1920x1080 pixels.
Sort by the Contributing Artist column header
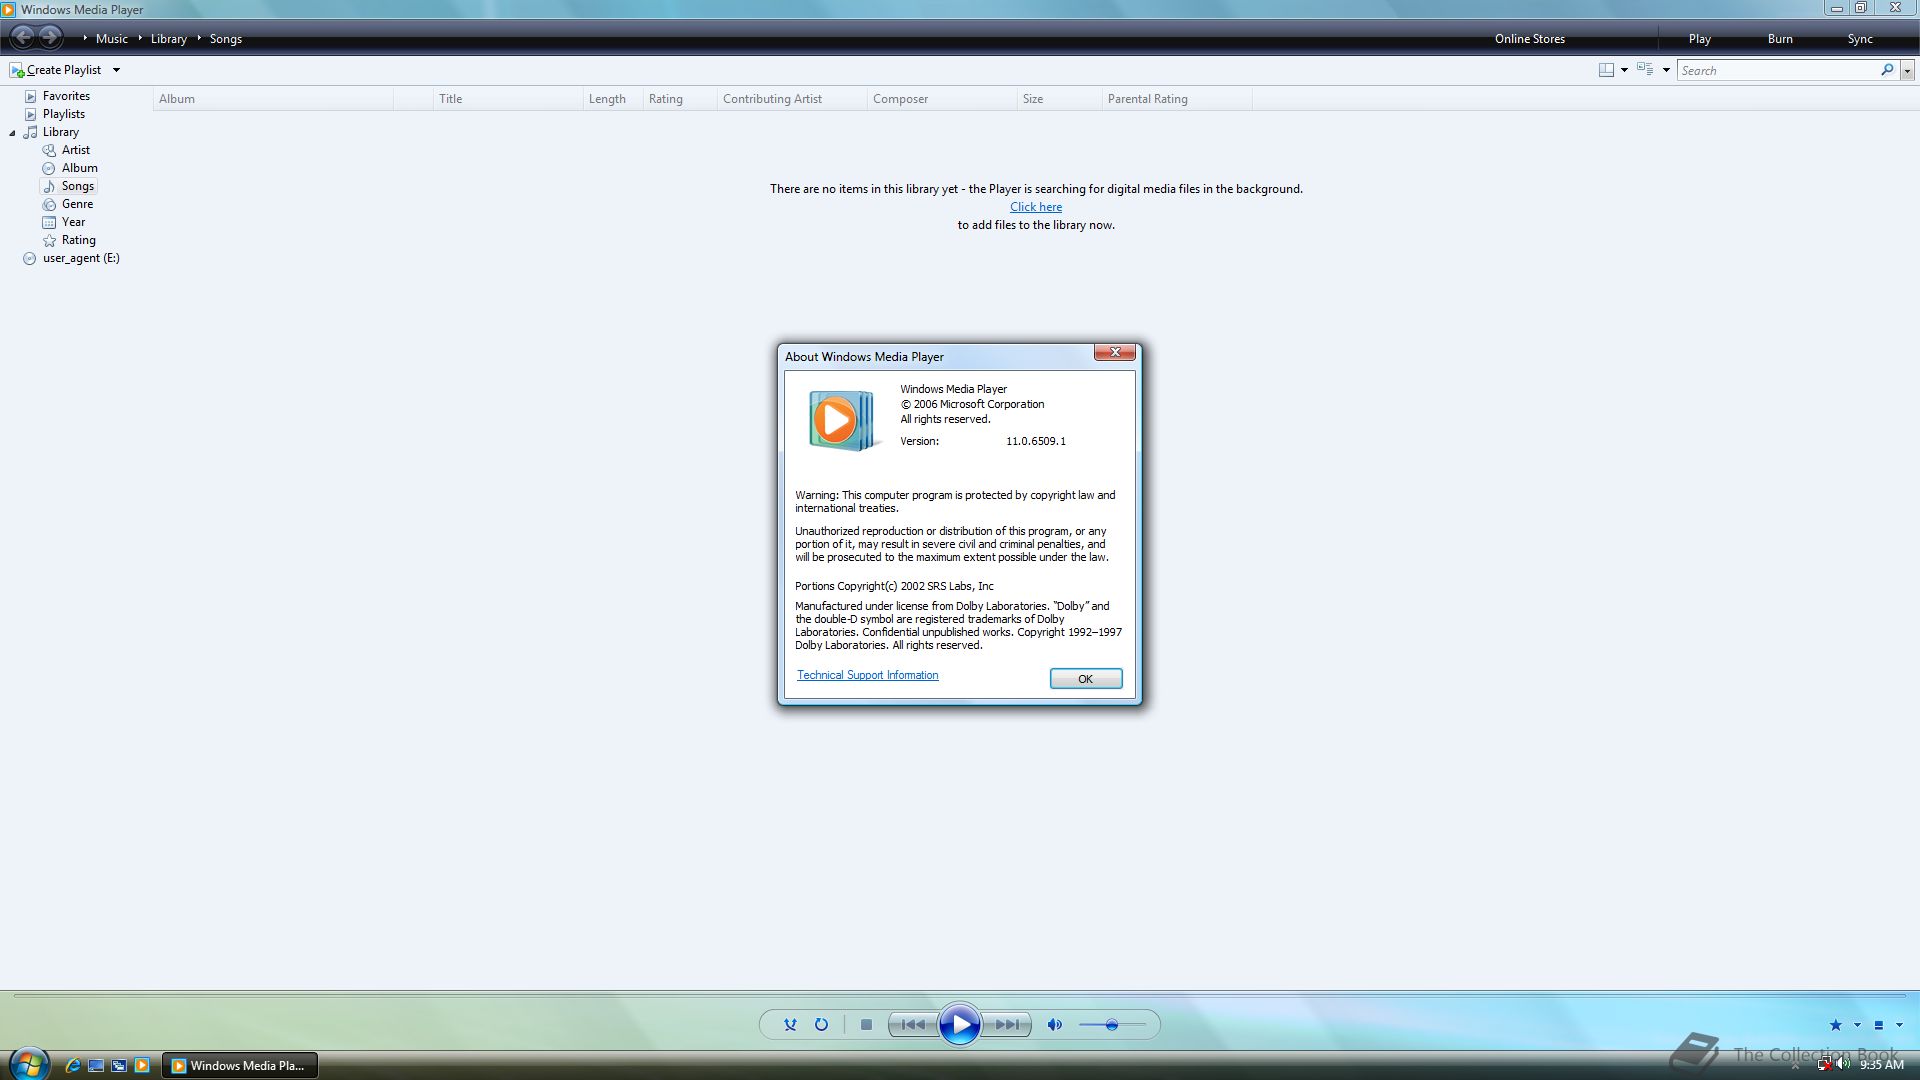click(x=792, y=99)
